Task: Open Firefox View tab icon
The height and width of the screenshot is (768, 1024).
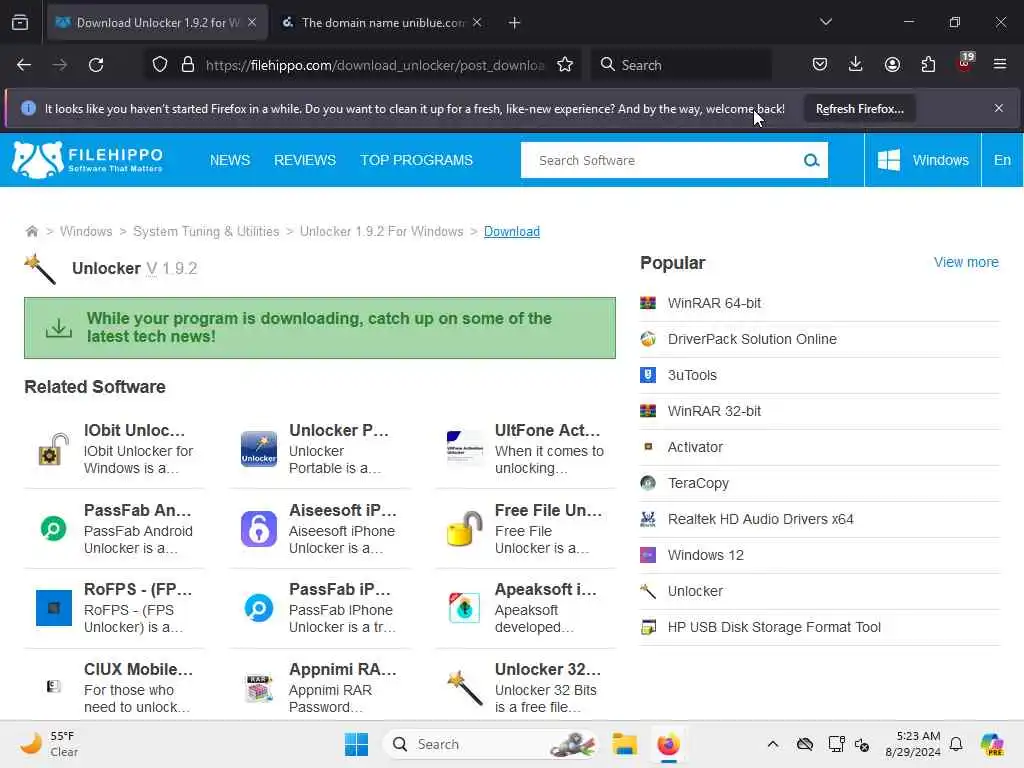Action: (20, 22)
